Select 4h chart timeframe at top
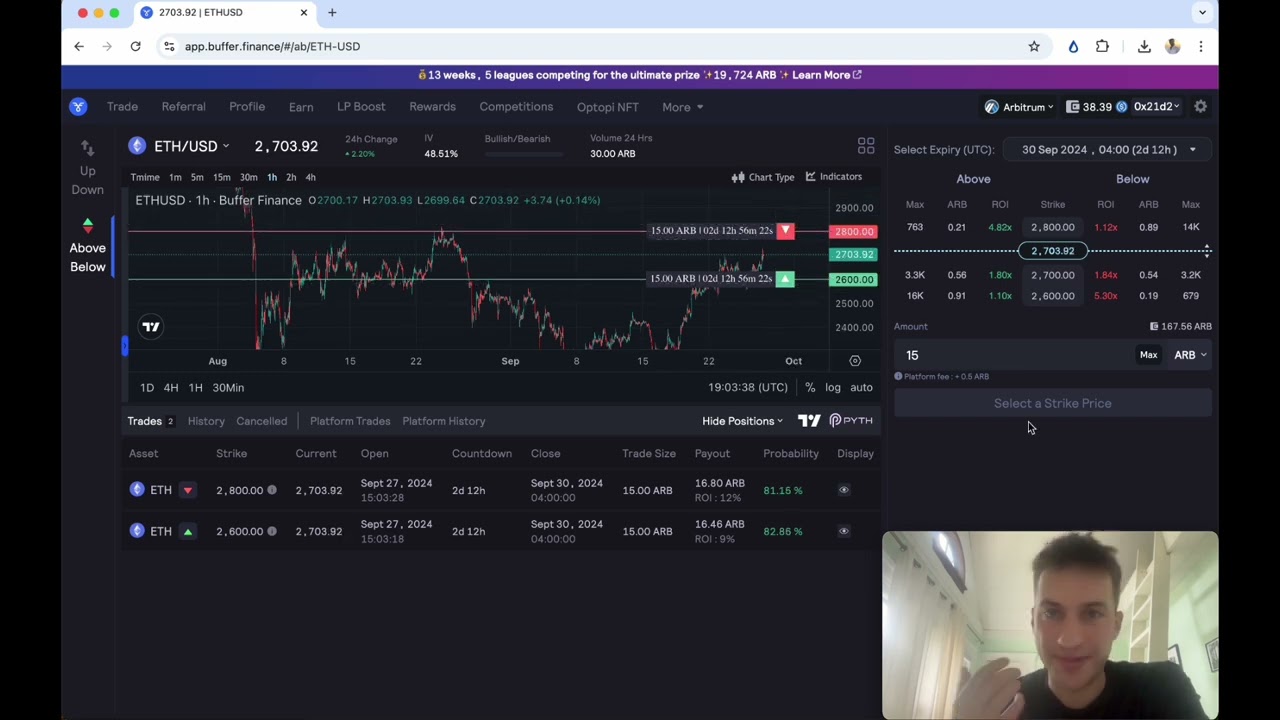The image size is (1280, 720). [310, 177]
